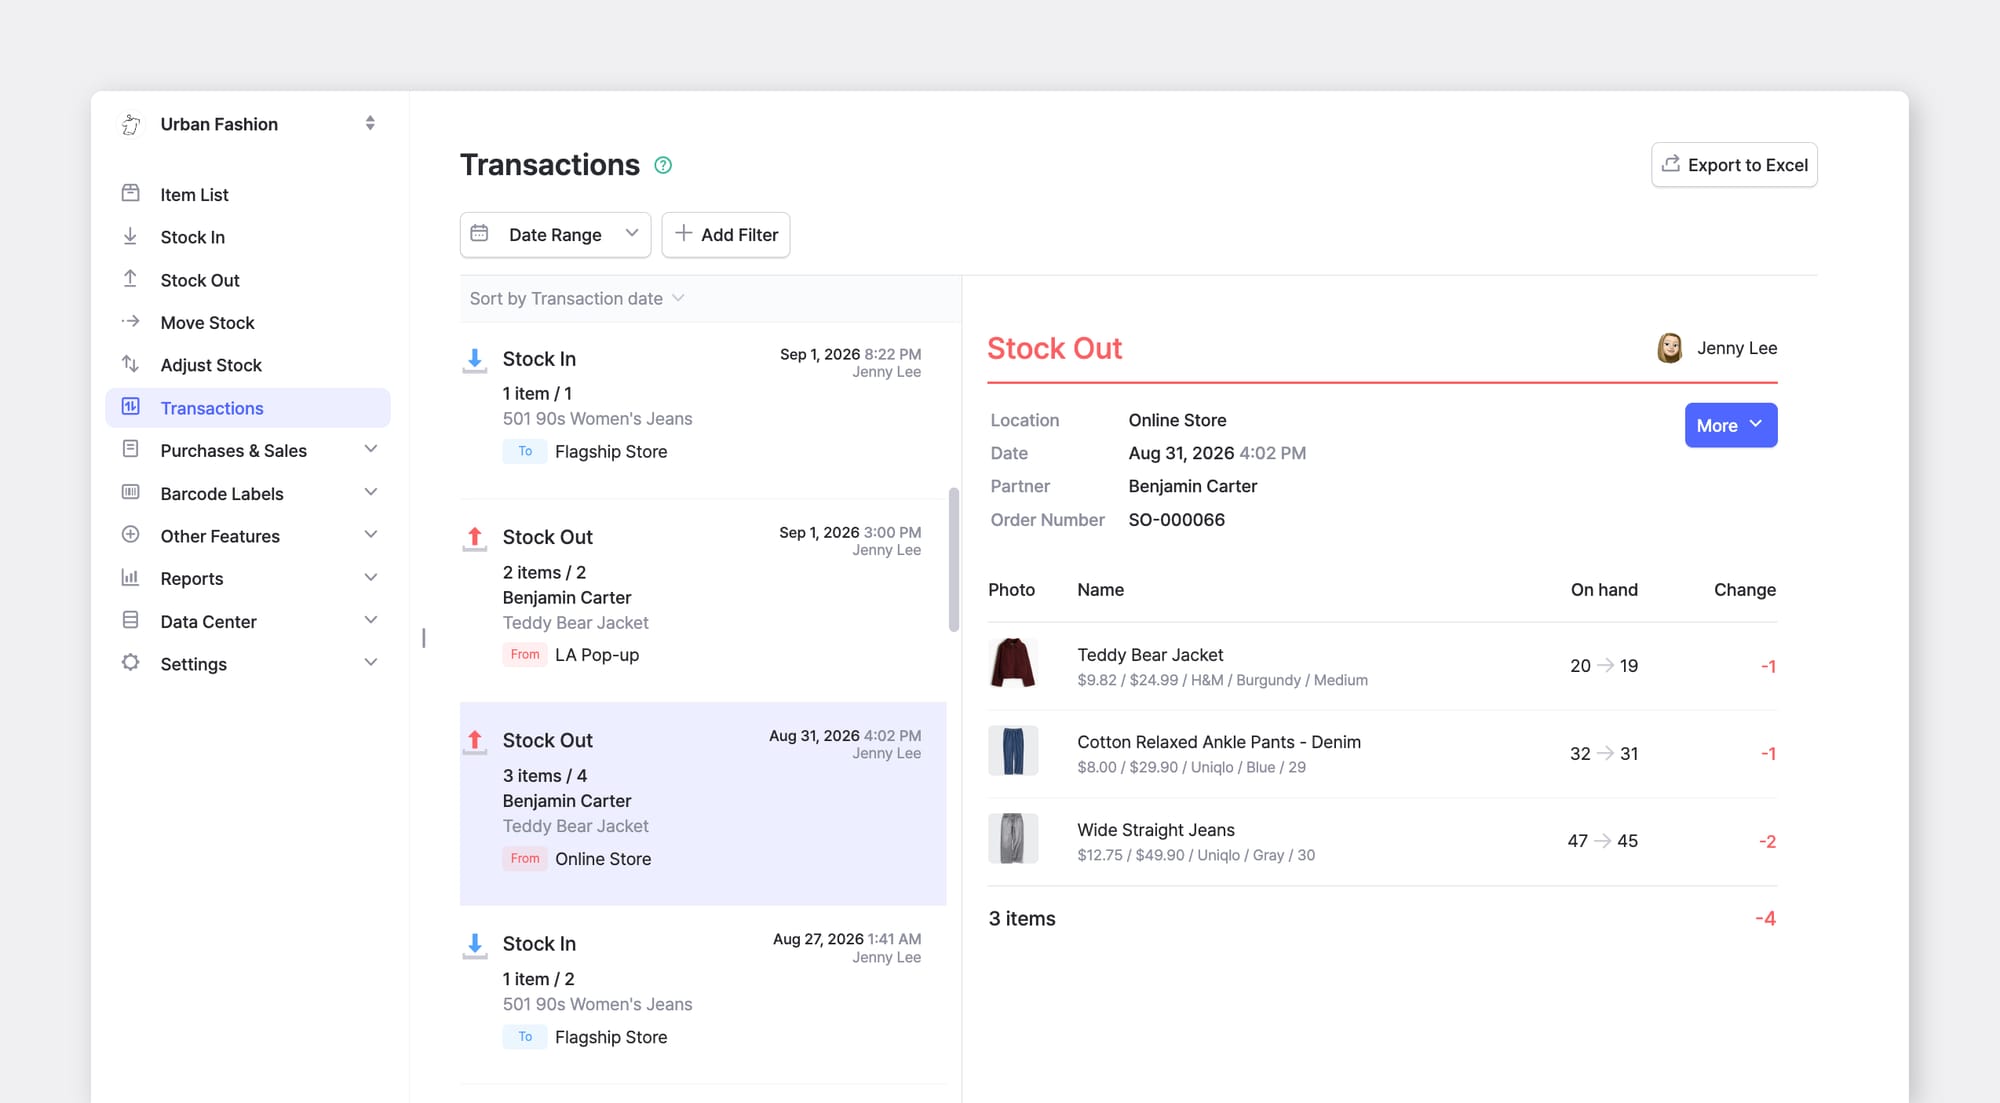Click blue Stock In icon for Sep 1
This screenshot has height=1103, width=2000.
coord(475,360)
